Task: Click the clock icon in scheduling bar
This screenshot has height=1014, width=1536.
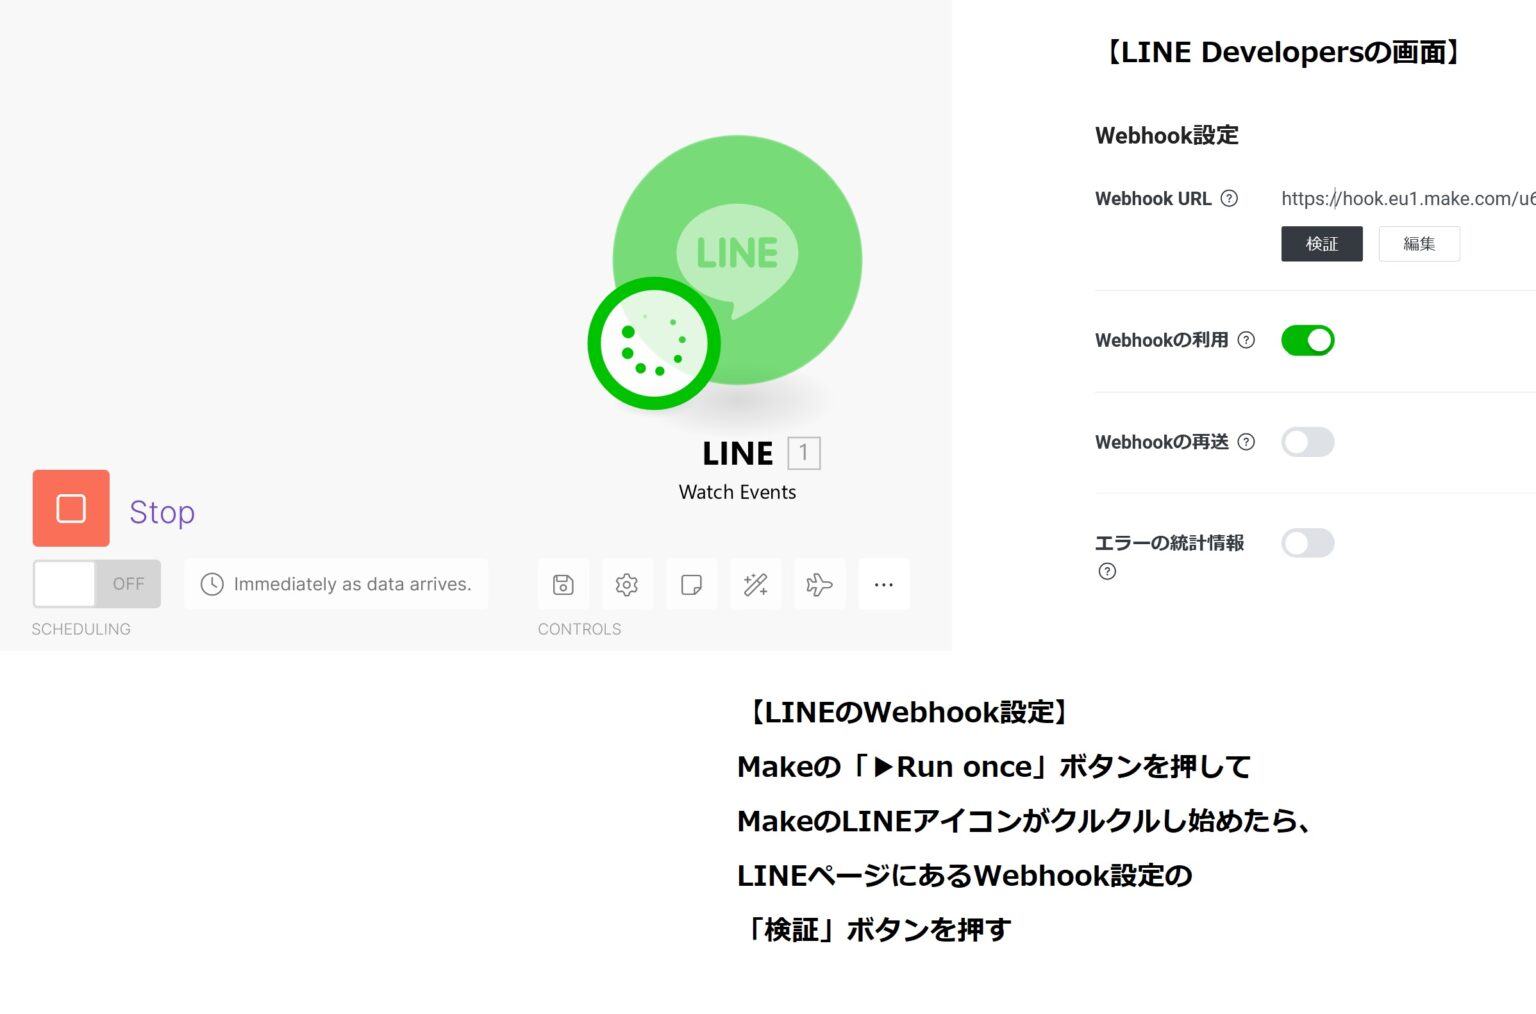Action: pyautogui.click(x=213, y=584)
